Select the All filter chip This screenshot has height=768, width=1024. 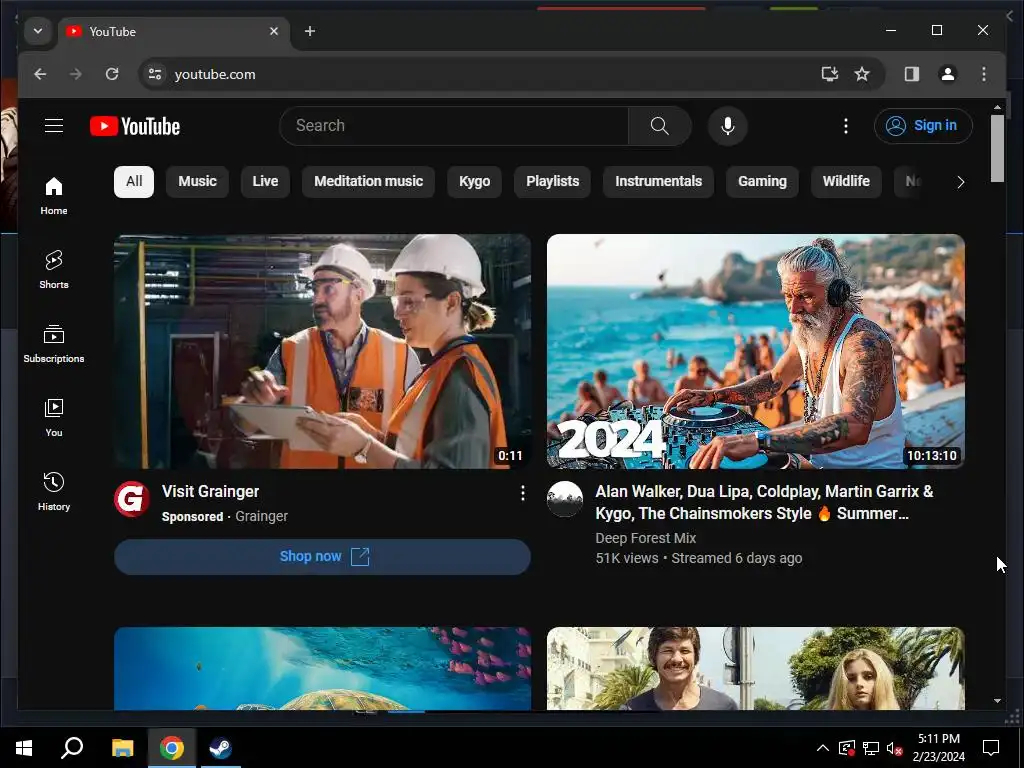tap(134, 181)
